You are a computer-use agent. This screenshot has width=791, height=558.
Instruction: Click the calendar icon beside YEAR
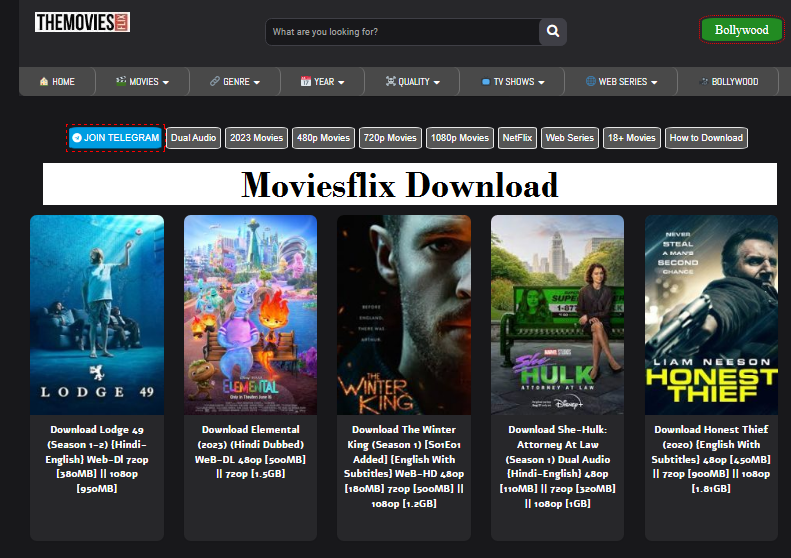click(x=306, y=81)
